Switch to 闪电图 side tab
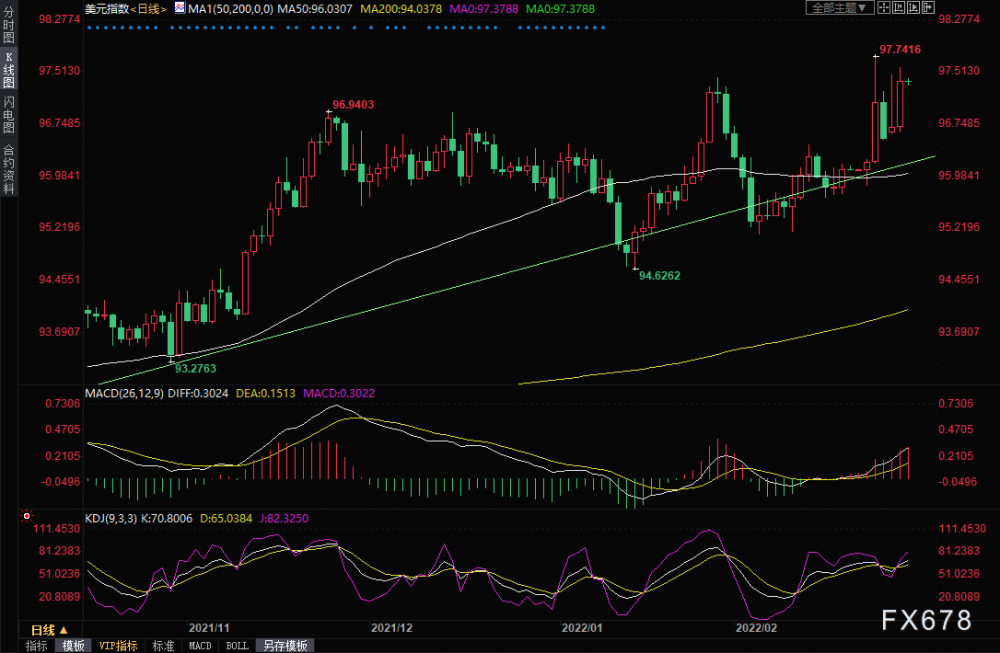The height and width of the screenshot is (653, 1000). 8,115
